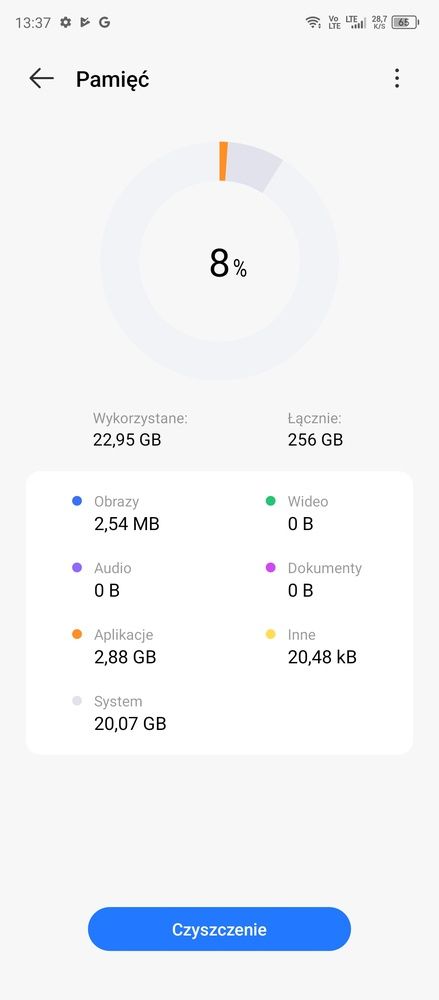Tap the orange Aplikacje color dot
The width and height of the screenshot is (439, 1000).
point(77,635)
